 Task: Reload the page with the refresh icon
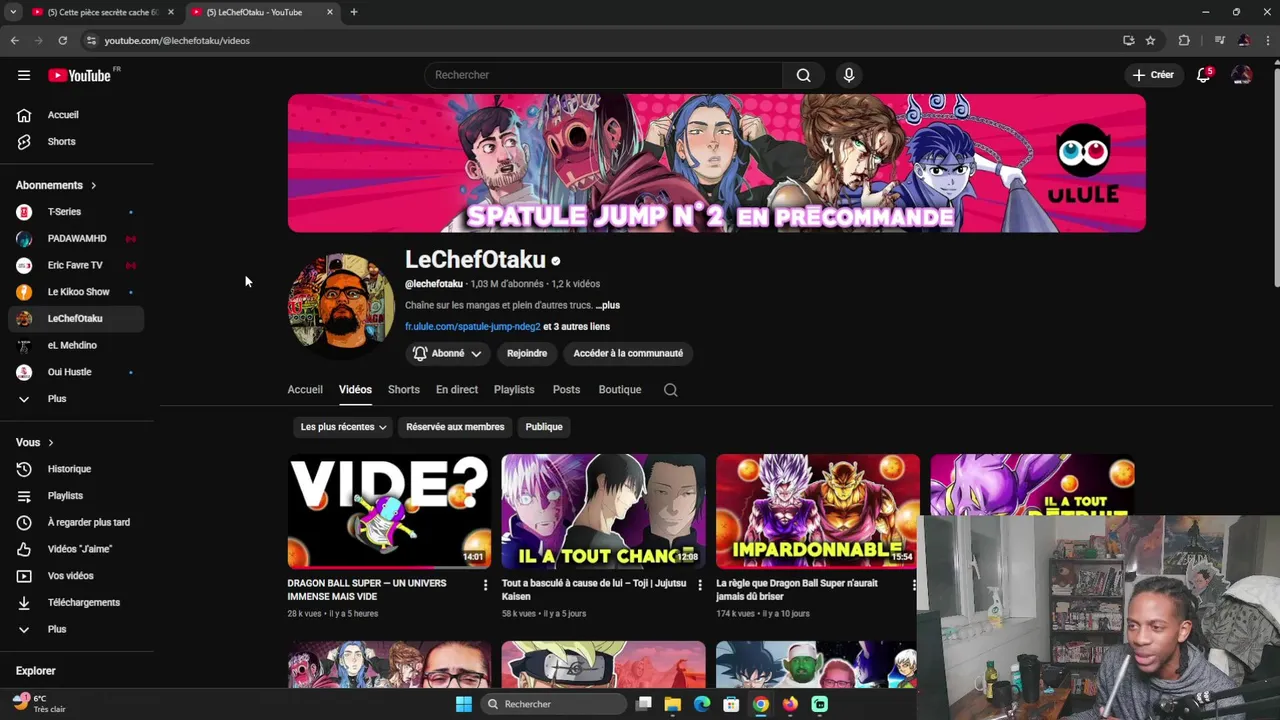coord(62,41)
